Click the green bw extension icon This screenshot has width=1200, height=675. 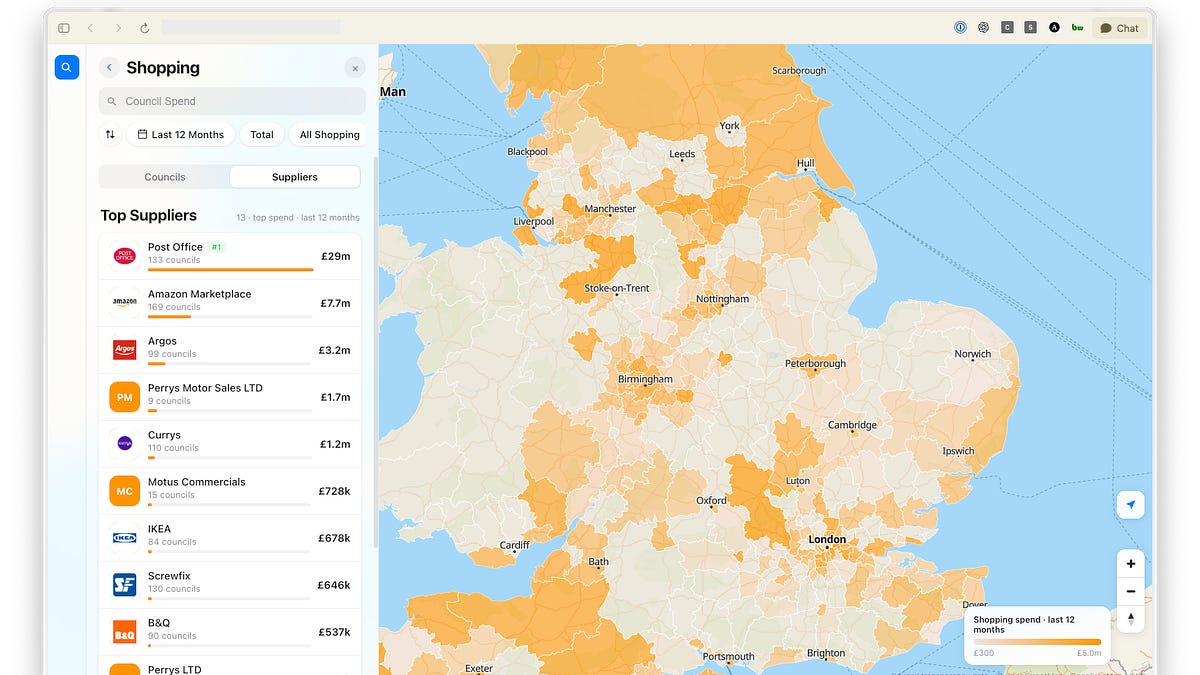(x=1077, y=28)
